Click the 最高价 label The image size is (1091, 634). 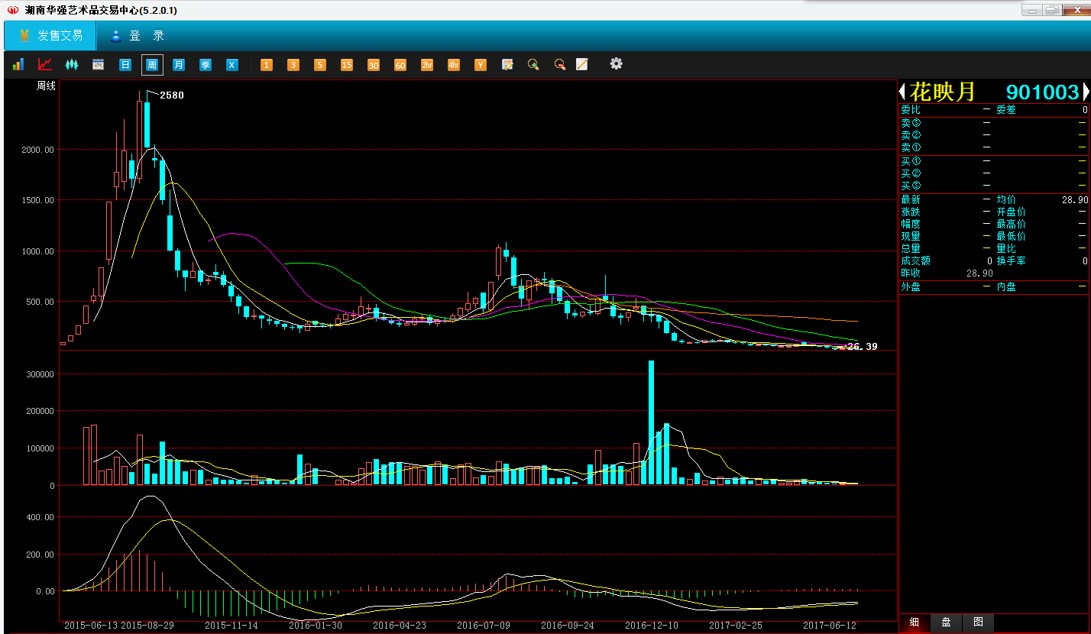click(1011, 224)
